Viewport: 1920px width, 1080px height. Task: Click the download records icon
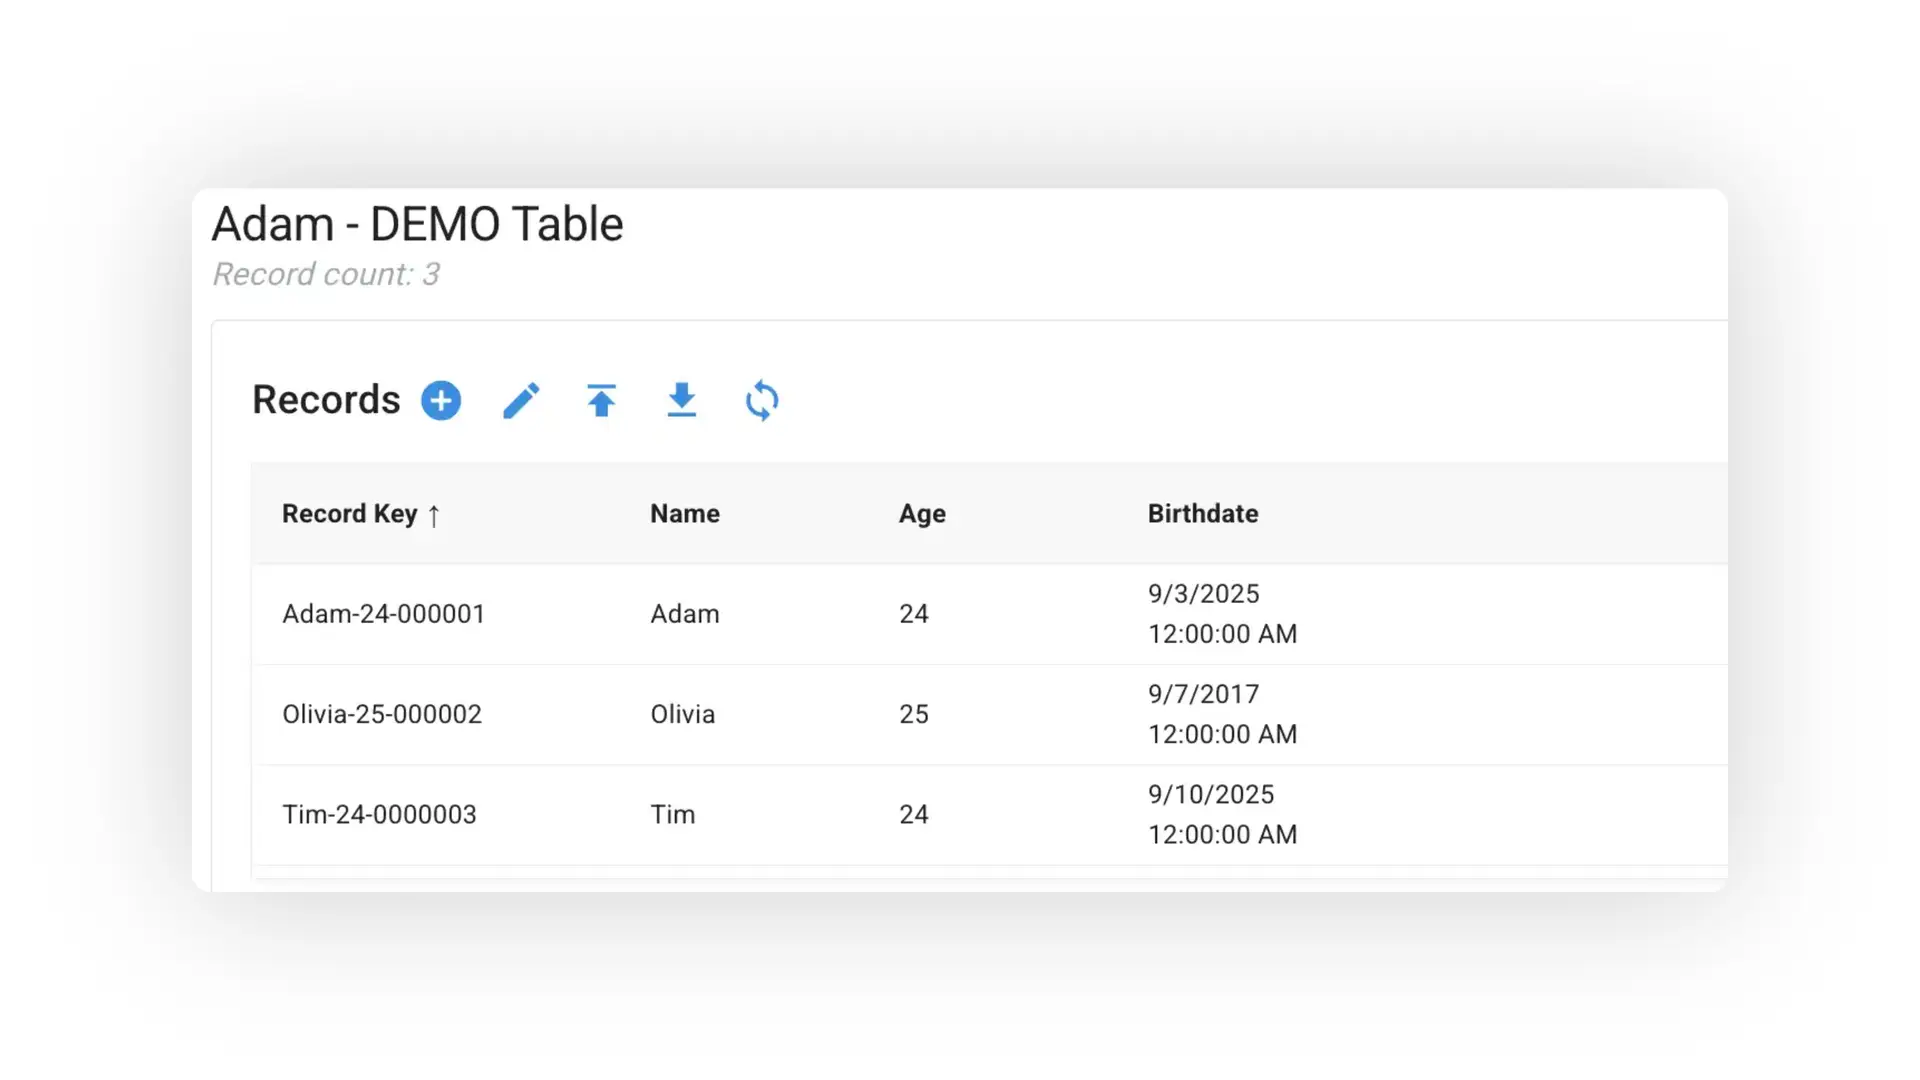(x=681, y=400)
